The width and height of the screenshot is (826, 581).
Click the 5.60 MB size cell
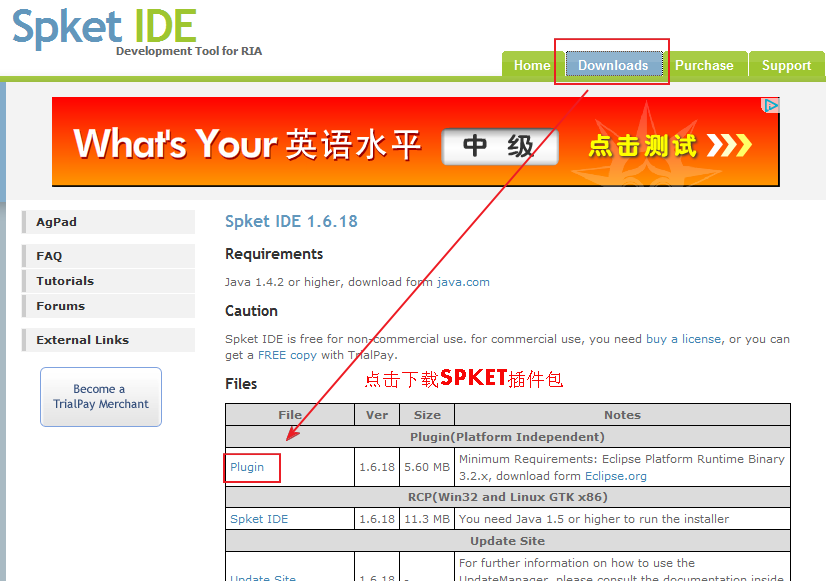point(427,467)
